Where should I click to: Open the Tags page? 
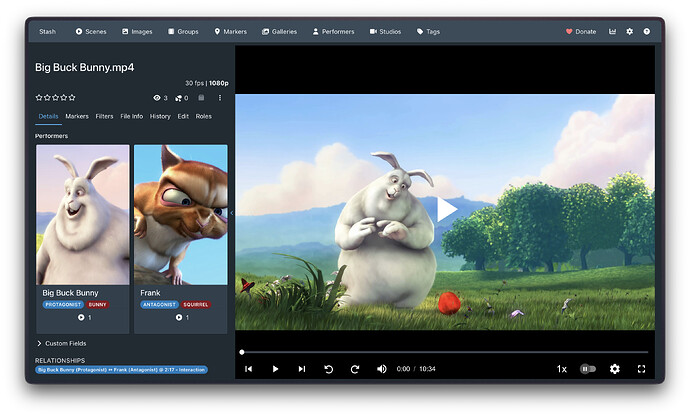pyautogui.click(x=428, y=32)
